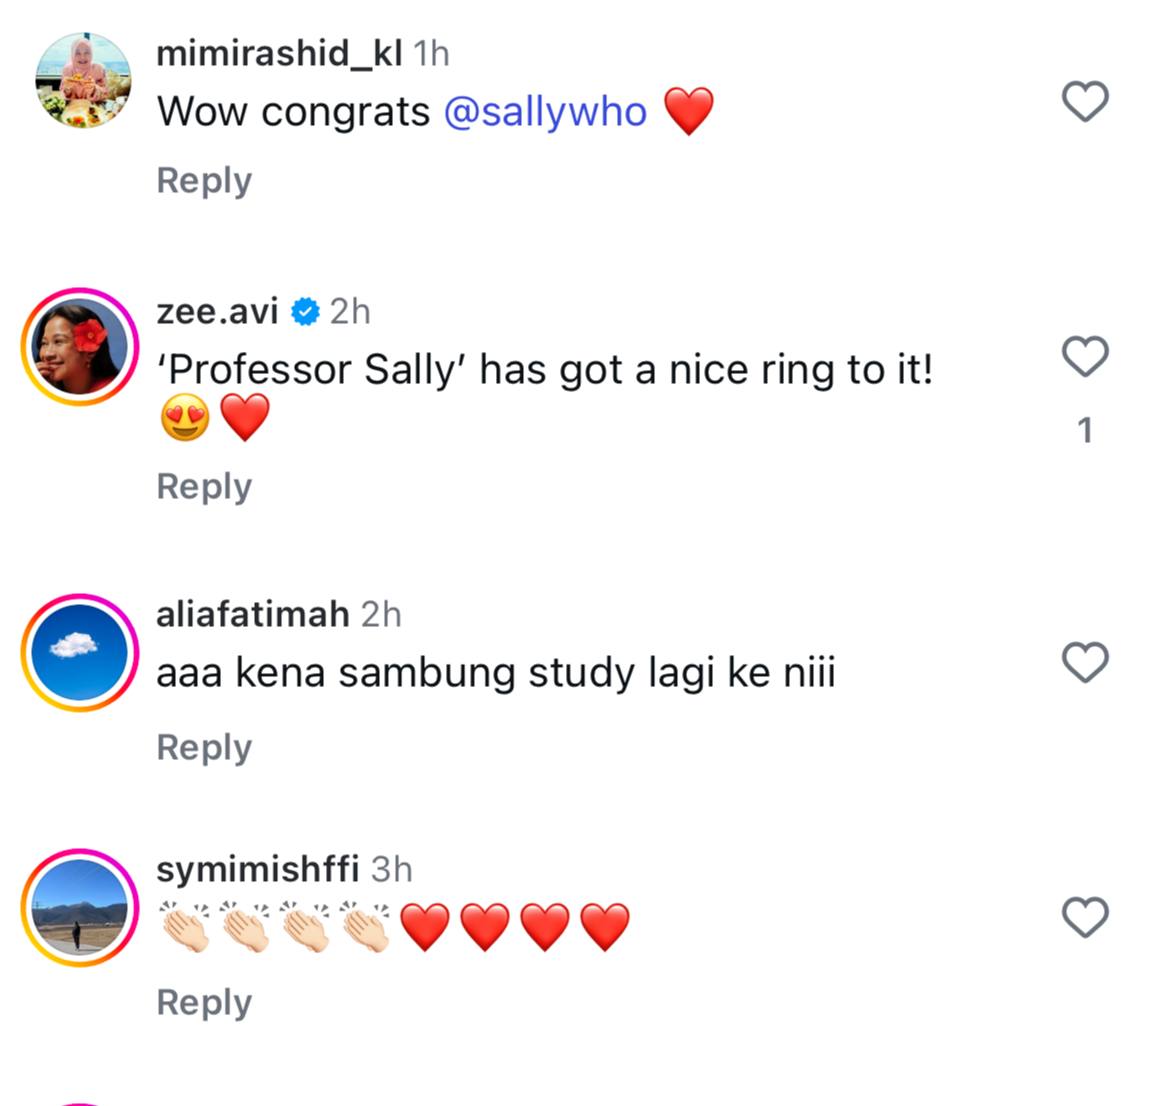The height and width of the screenshot is (1106, 1169).
Task: Reply to aliafatimah's comment
Action: coord(204,748)
